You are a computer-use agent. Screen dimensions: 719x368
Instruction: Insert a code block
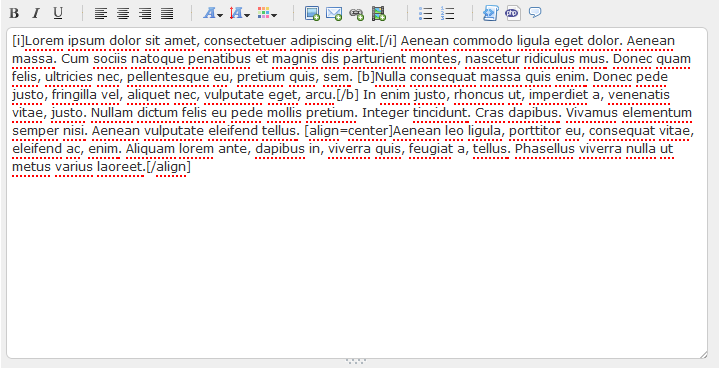490,13
